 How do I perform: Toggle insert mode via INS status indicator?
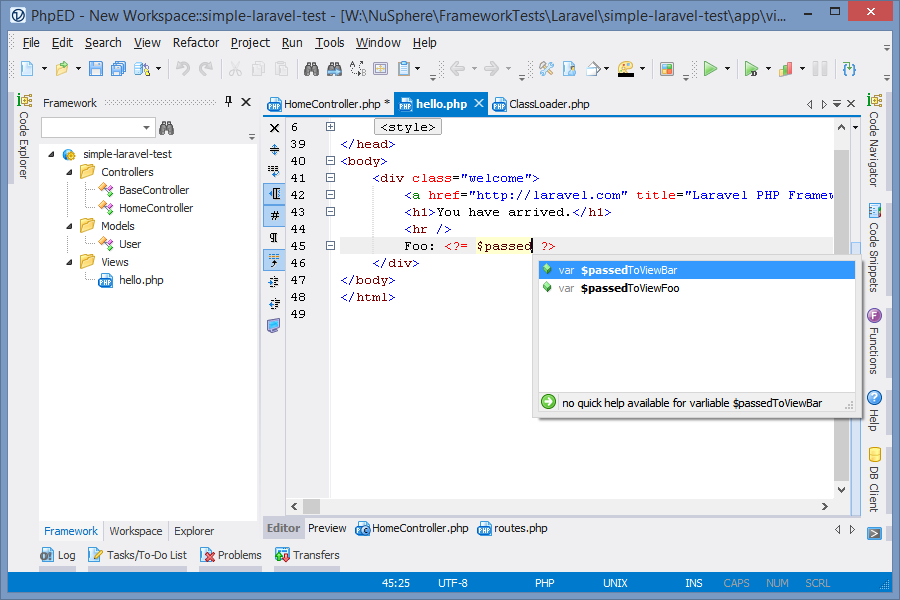pyautogui.click(x=694, y=582)
